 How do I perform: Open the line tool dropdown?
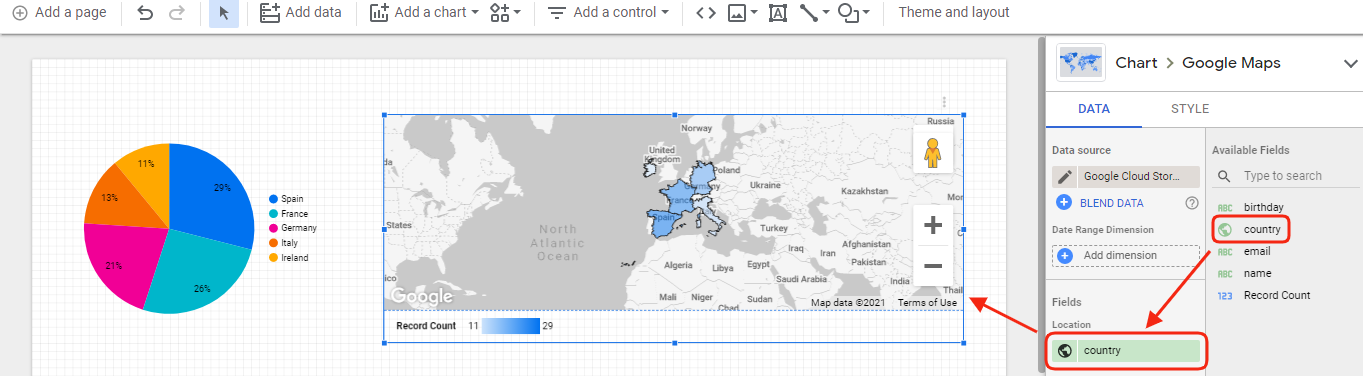tap(814, 13)
